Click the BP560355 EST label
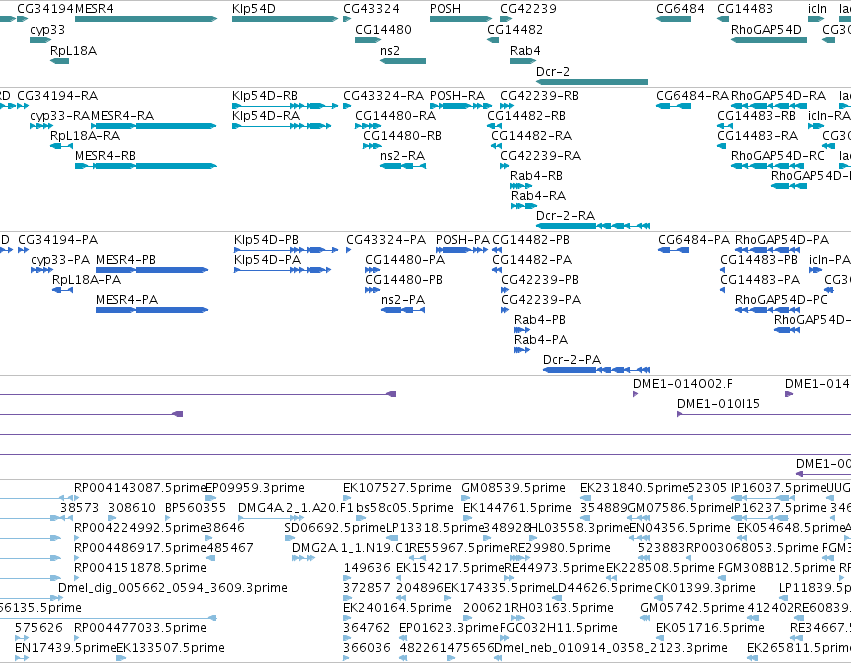Image resolution: width=851 pixels, height=663 pixels. click(195, 508)
